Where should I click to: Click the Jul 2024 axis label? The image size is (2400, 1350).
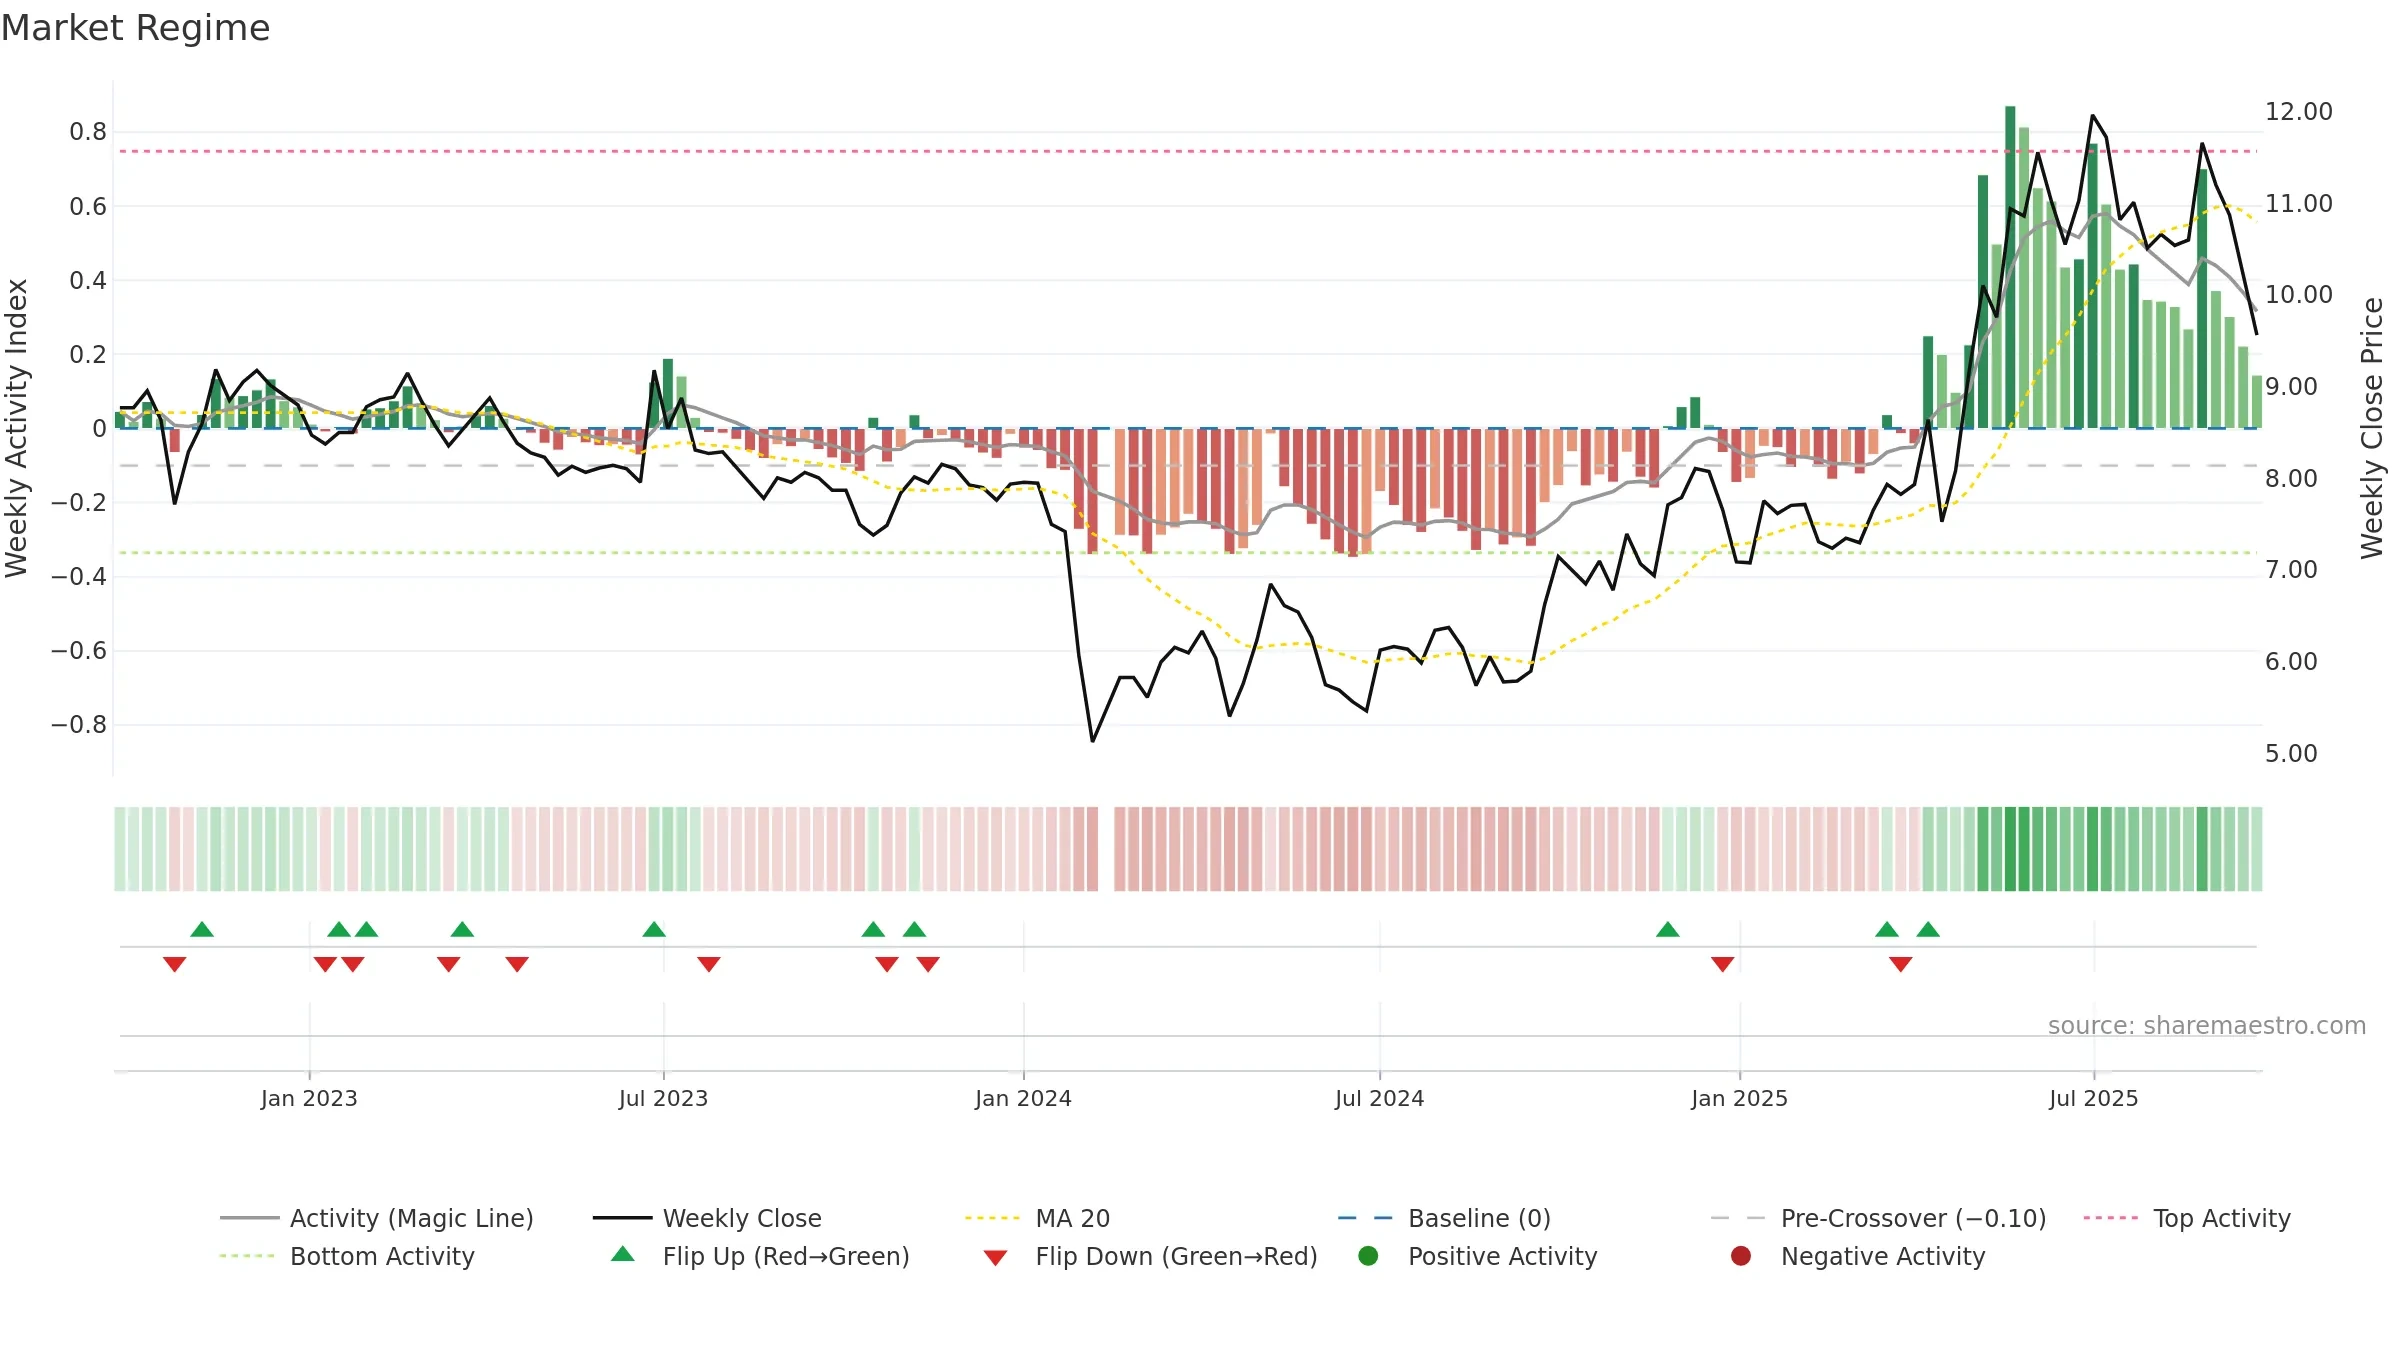[x=1379, y=1098]
